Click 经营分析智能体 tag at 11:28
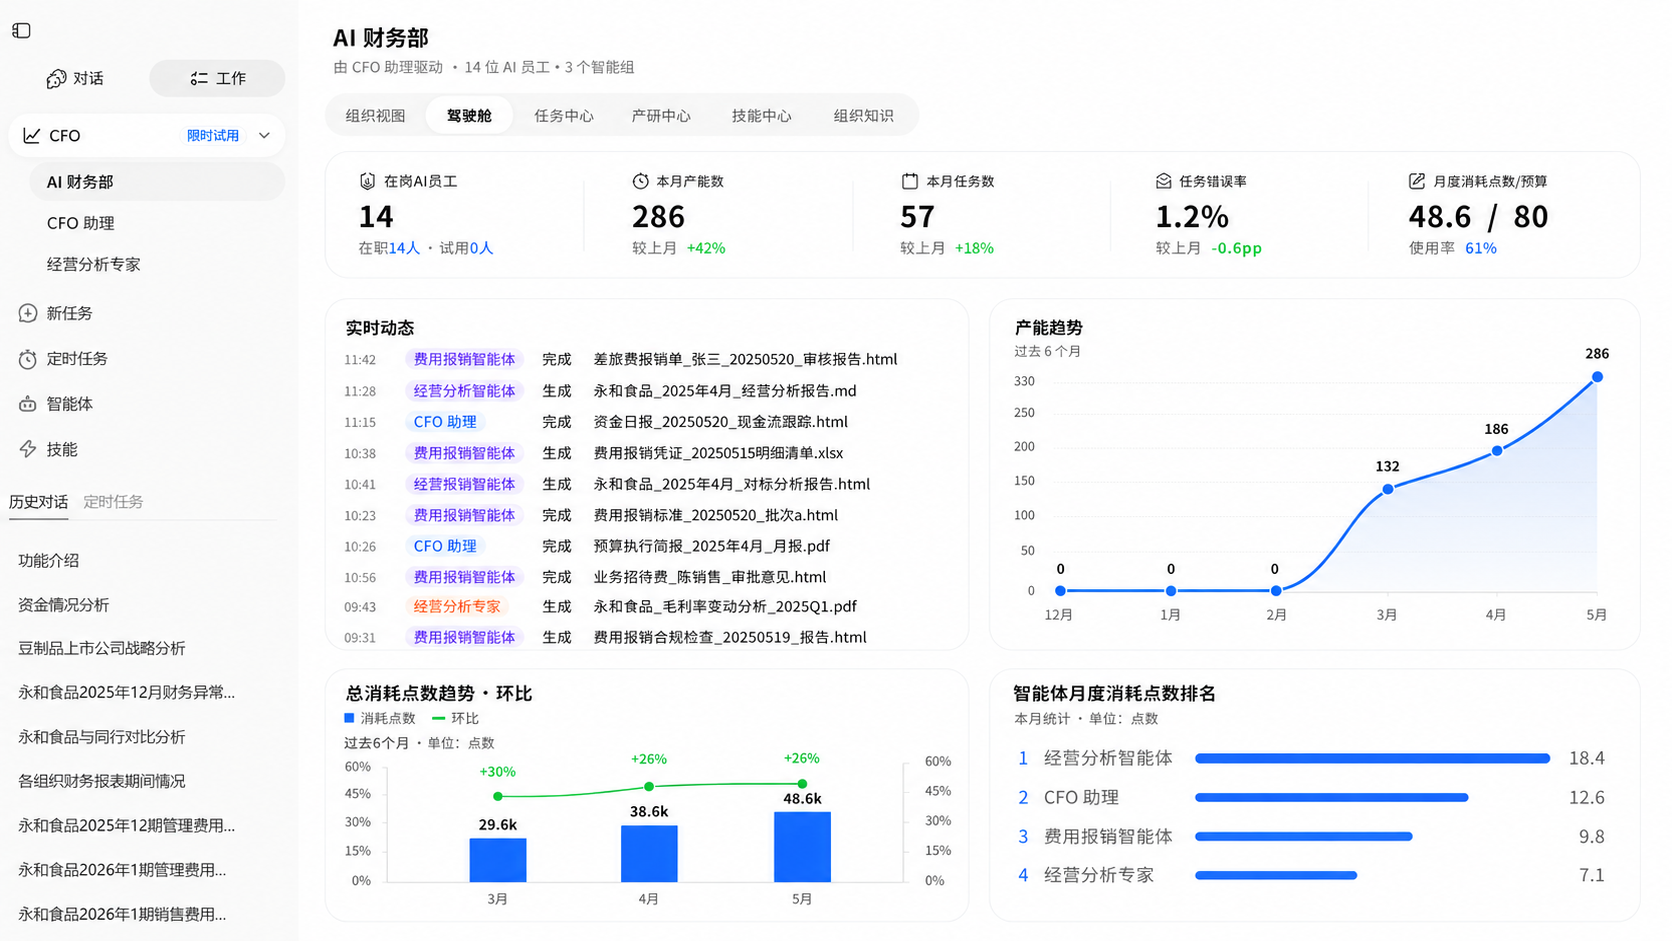This screenshot has height=941, width=1672. click(x=464, y=391)
